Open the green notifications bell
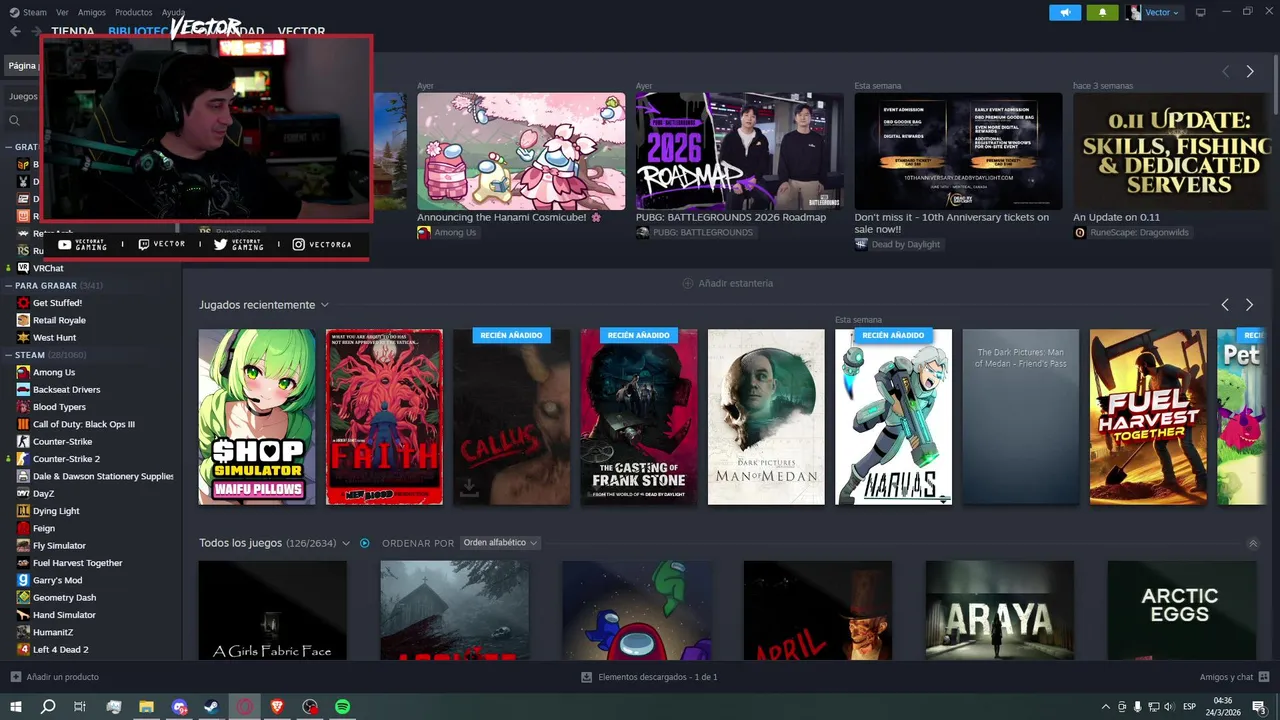Image resolution: width=1280 pixels, height=720 pixels. [x=1103, y=12]
